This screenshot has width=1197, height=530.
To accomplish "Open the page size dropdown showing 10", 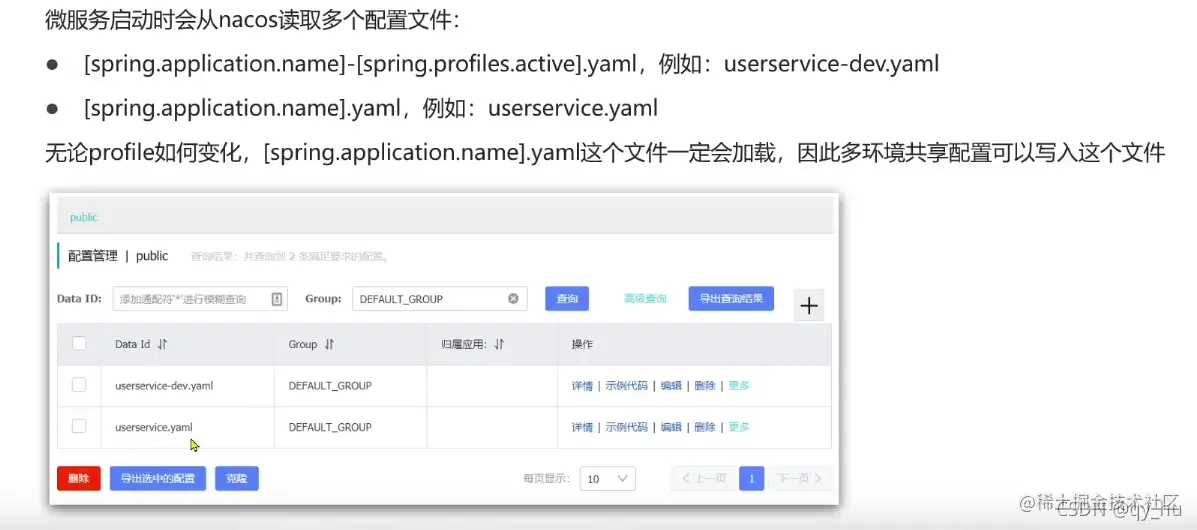I will (x=608, y=479).
